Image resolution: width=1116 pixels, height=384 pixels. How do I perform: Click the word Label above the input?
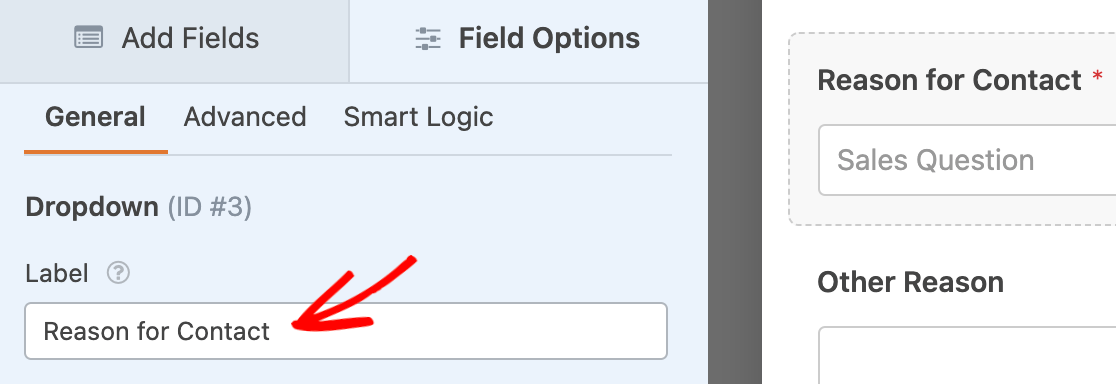click(x=57, y=274)
